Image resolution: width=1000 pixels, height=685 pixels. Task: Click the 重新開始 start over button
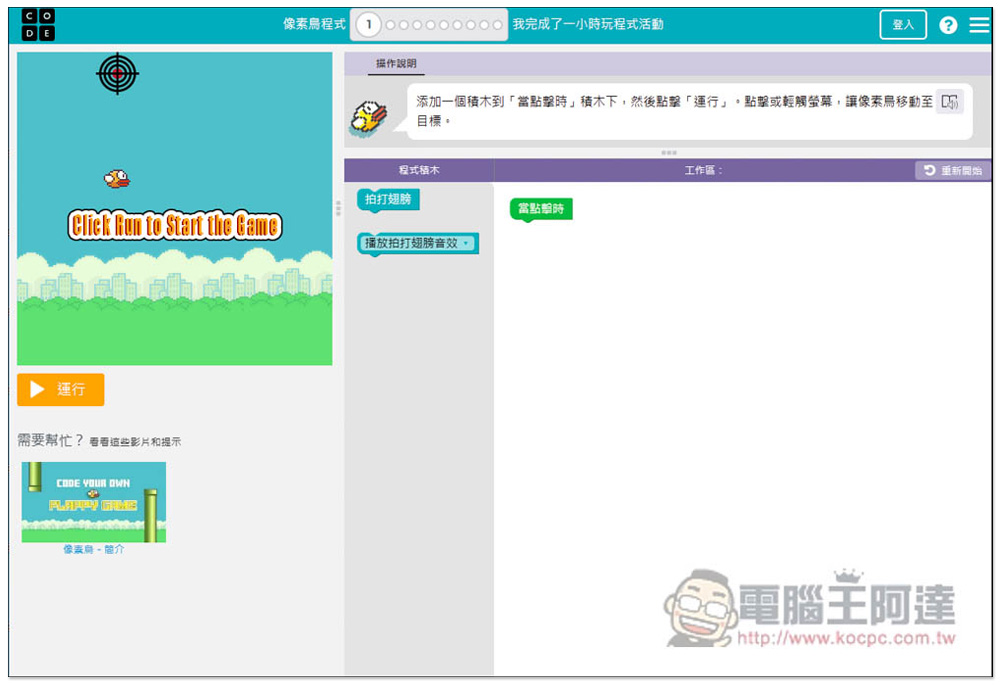[952, 171]
